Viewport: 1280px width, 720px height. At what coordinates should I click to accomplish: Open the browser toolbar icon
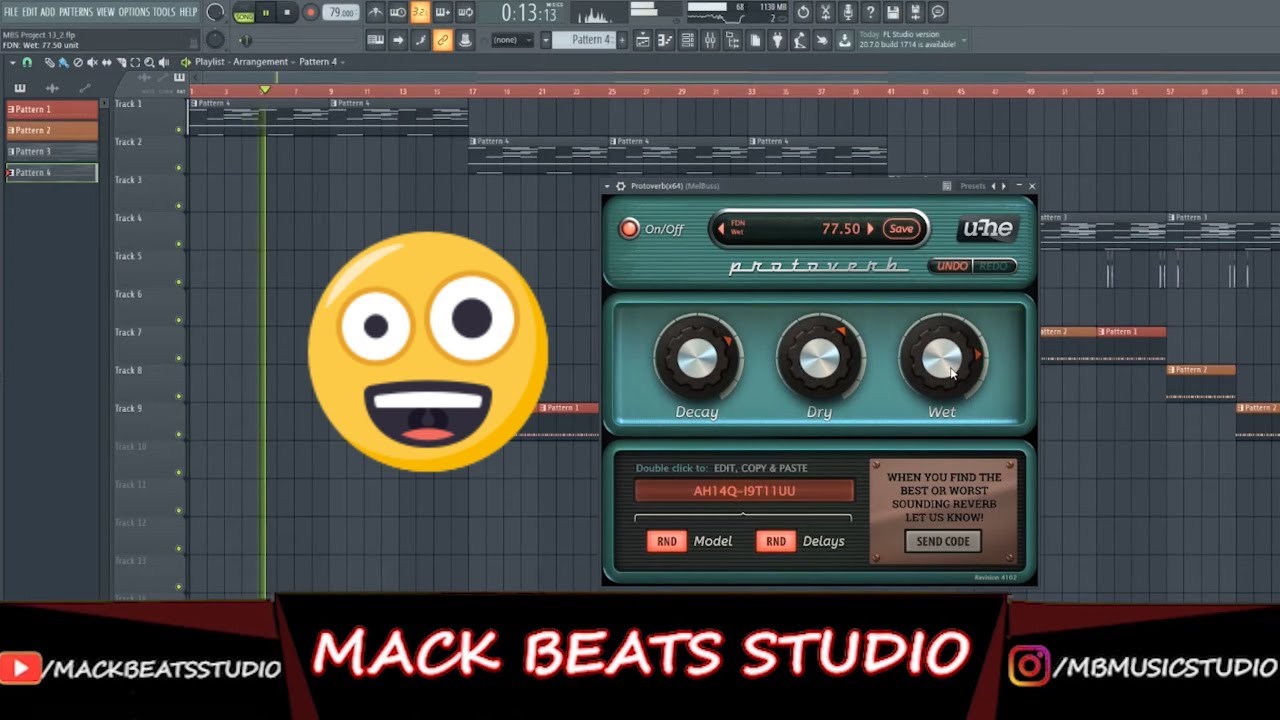(x=733, y=40)
